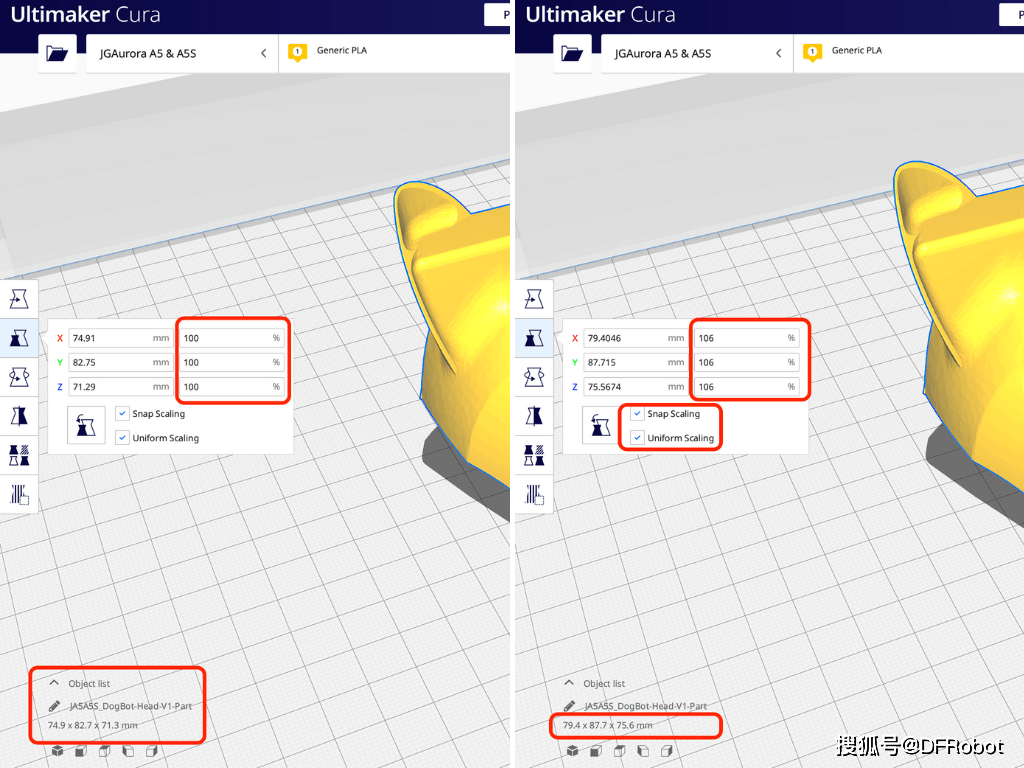Select Scale tool in right window toolbar
Image resolution: width=1024 pixels, height=768 pixels.
click(534, 338)
